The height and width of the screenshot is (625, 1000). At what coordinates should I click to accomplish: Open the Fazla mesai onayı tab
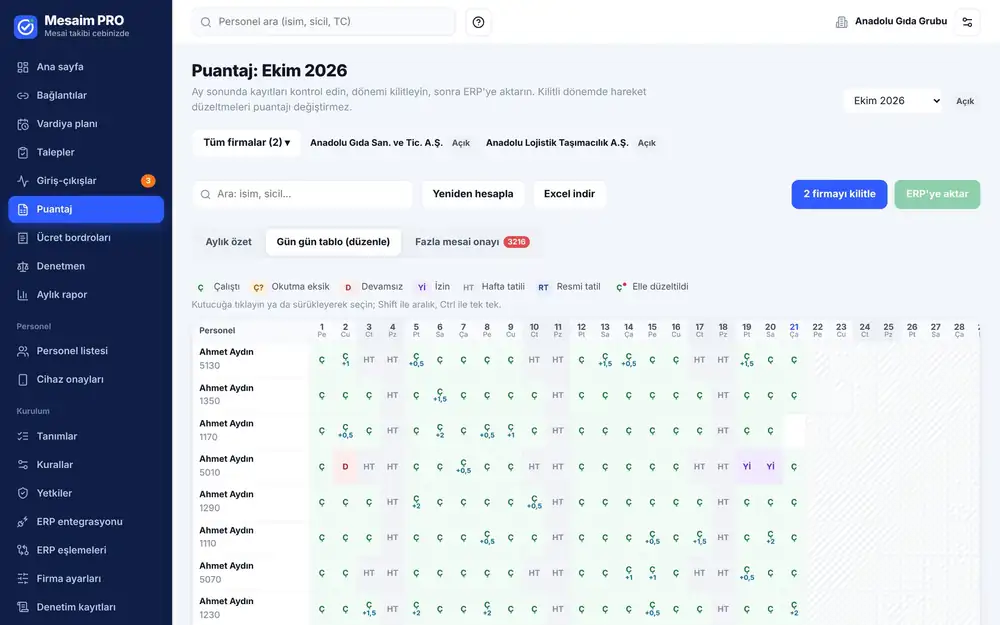click(x=472, y=242)
